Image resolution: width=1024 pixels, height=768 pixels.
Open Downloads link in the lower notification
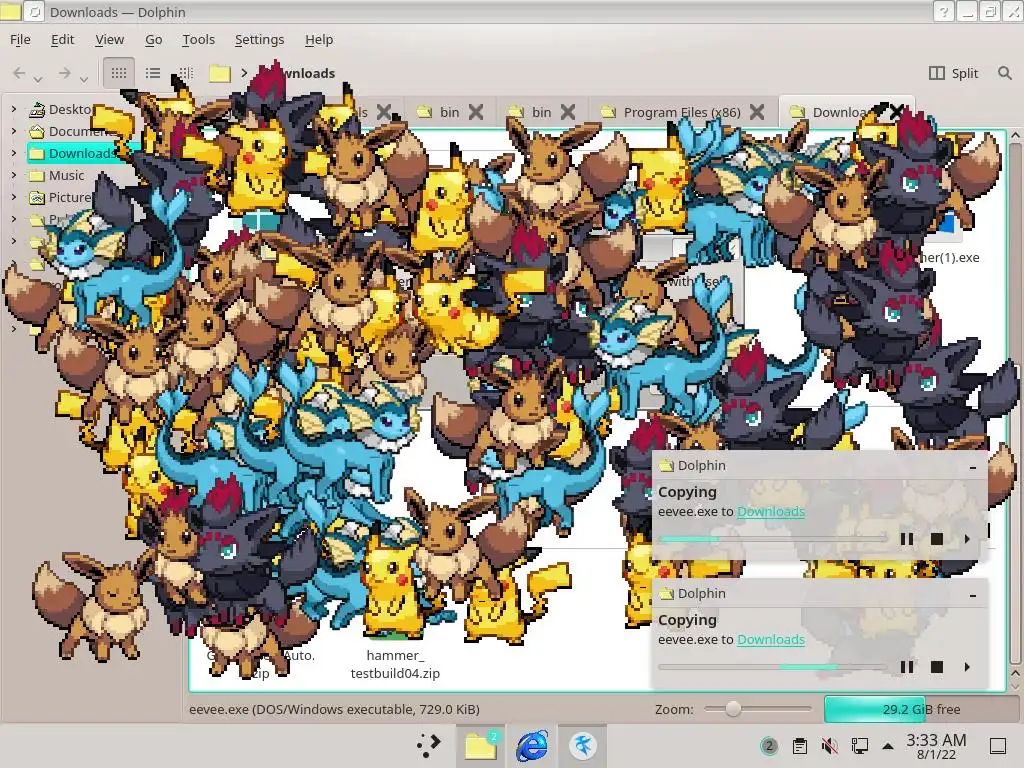[771, 639]
